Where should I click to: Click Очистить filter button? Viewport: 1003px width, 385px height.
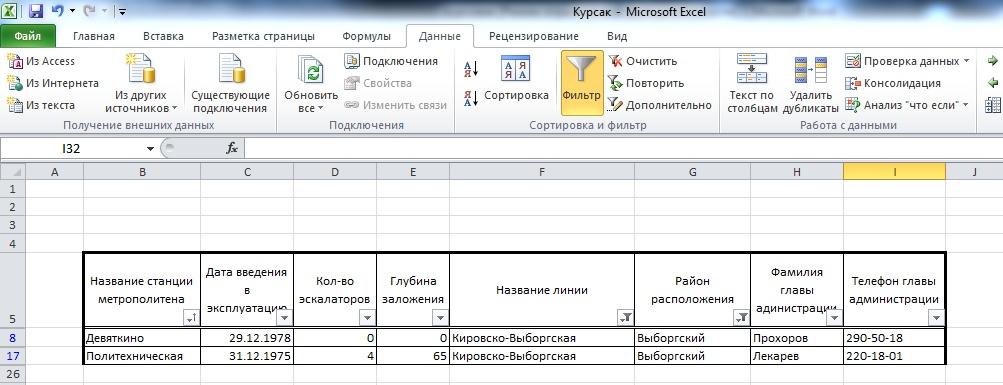pos(643,61)
